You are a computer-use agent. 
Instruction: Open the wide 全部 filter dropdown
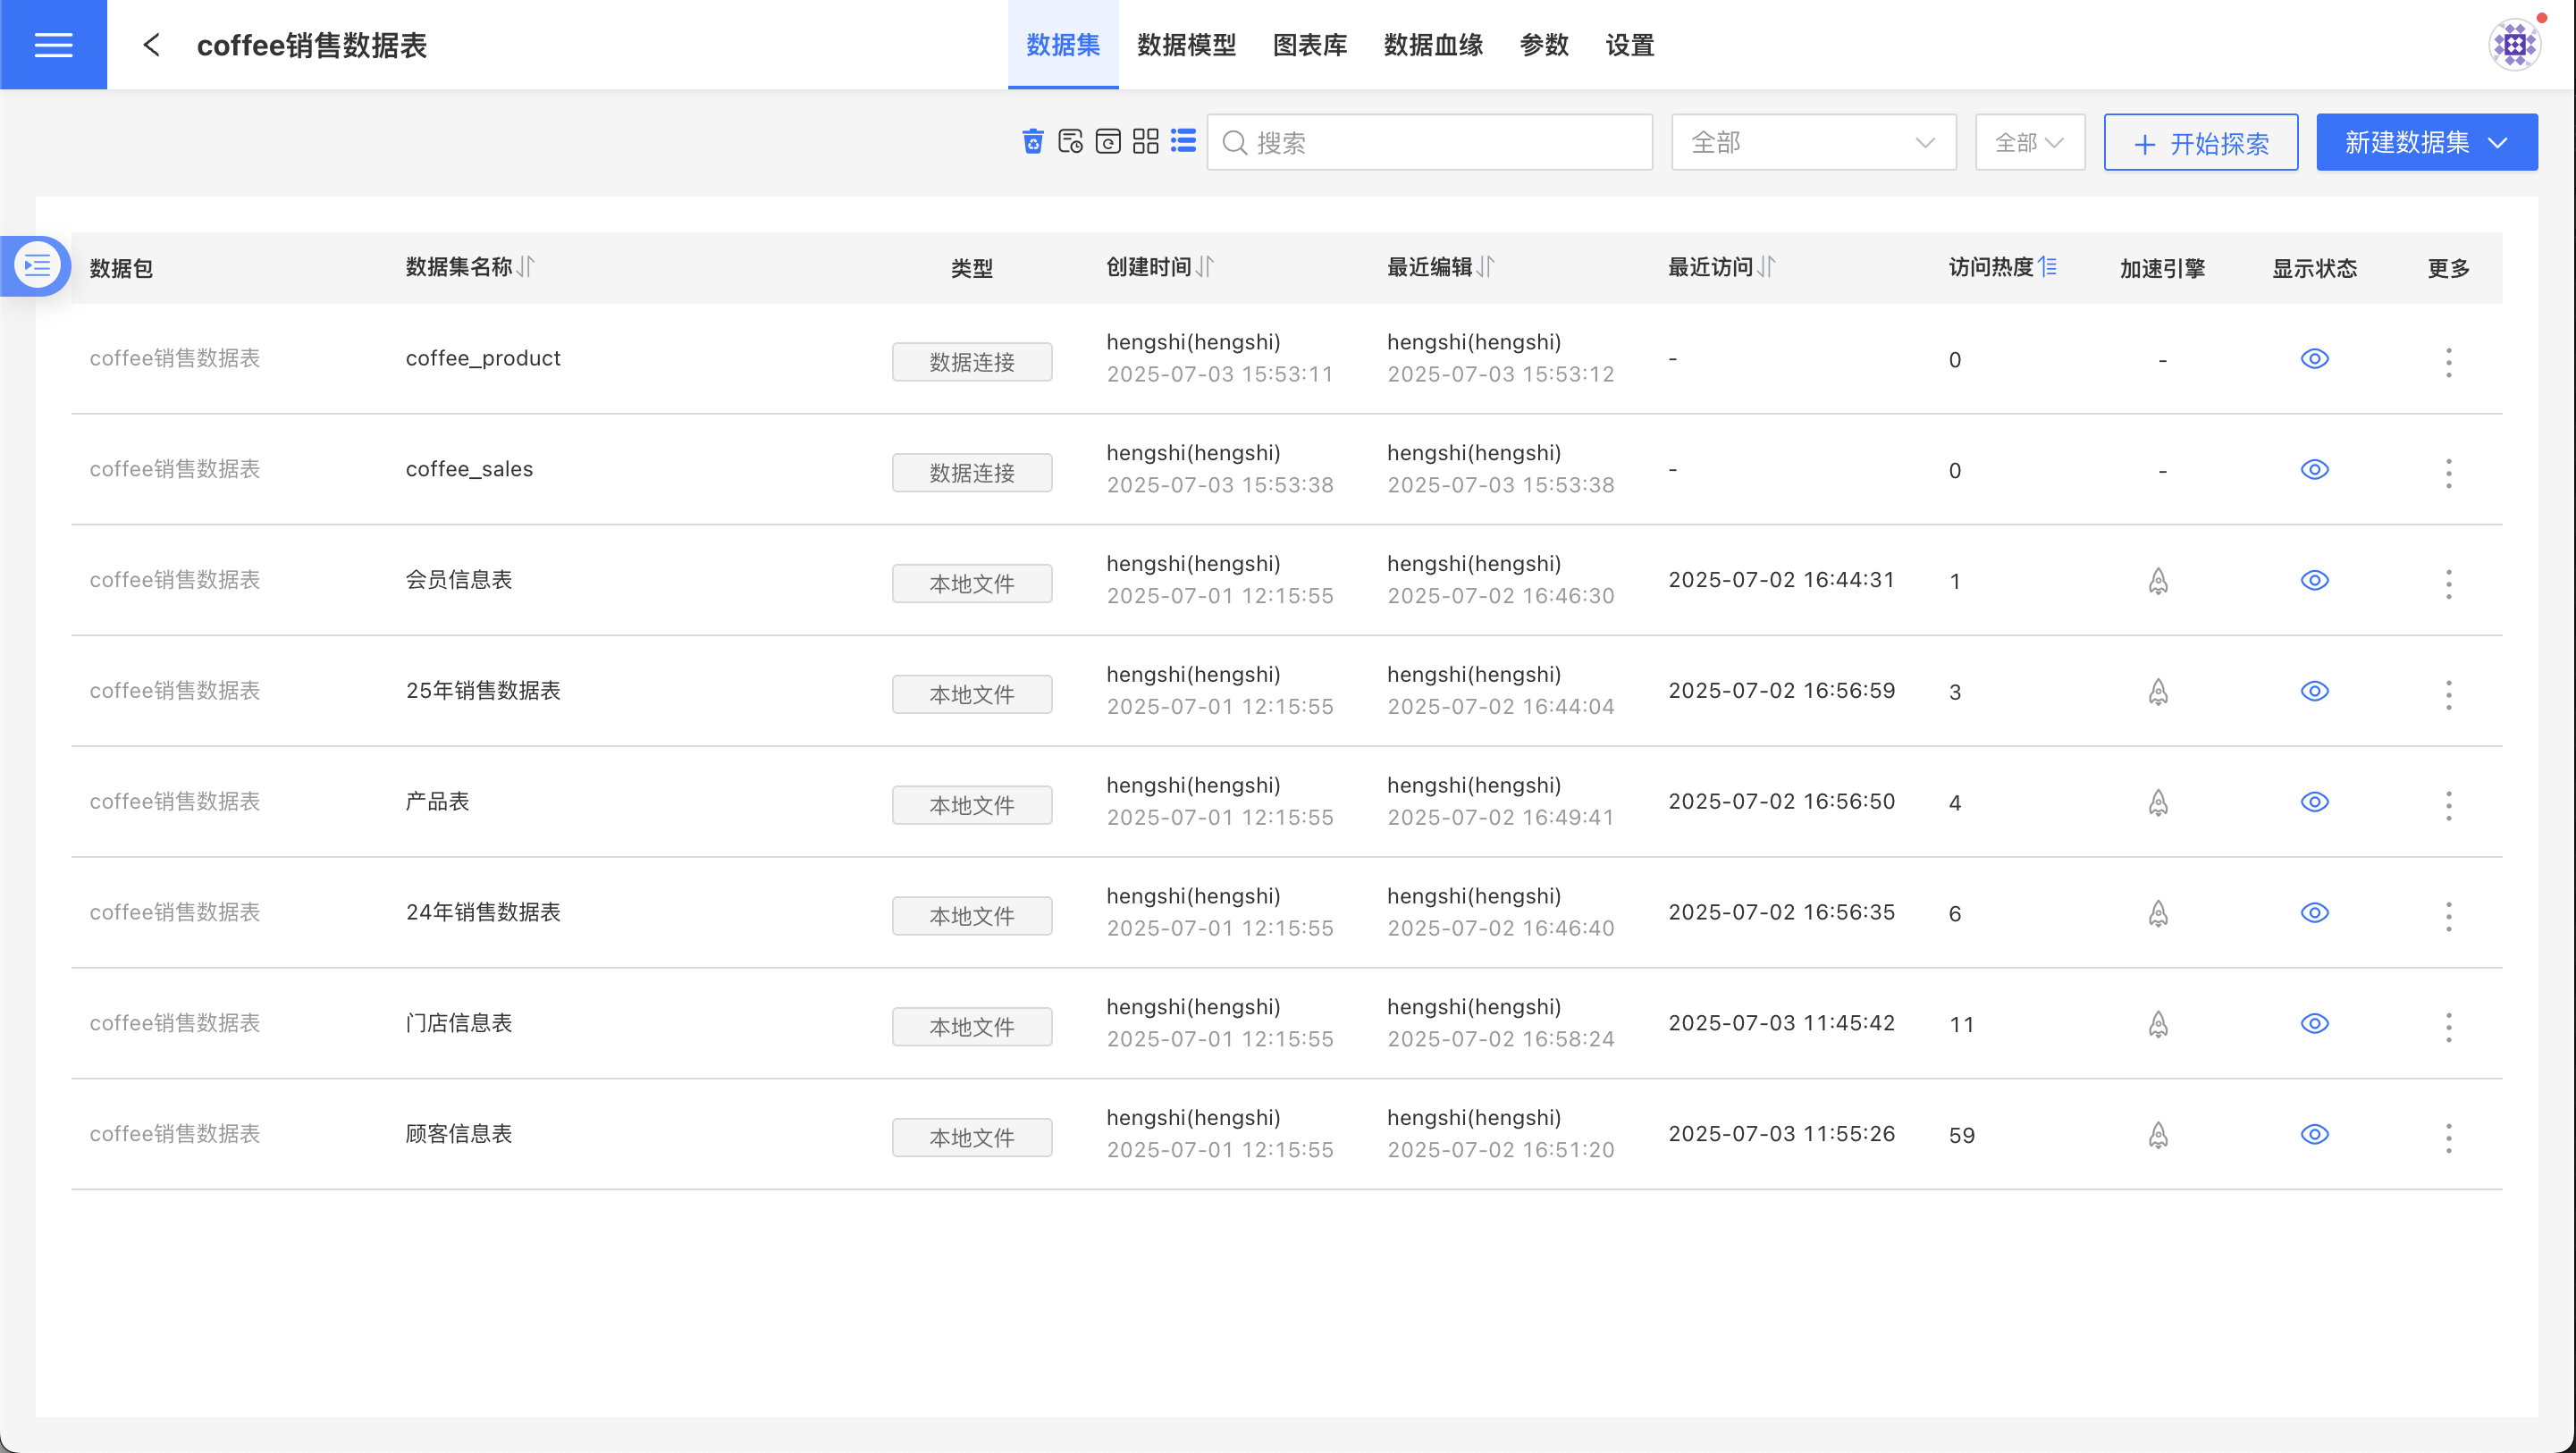(x=1813, y=143)
